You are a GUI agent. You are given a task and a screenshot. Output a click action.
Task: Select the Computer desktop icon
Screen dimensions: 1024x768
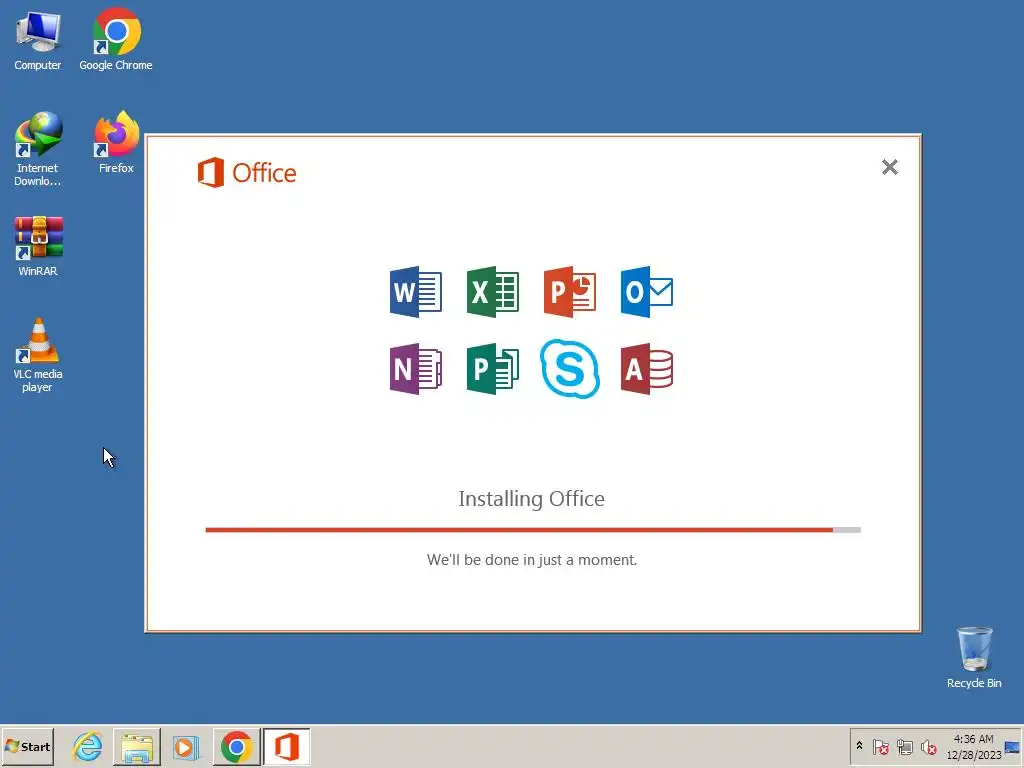(x=37, y=40)
